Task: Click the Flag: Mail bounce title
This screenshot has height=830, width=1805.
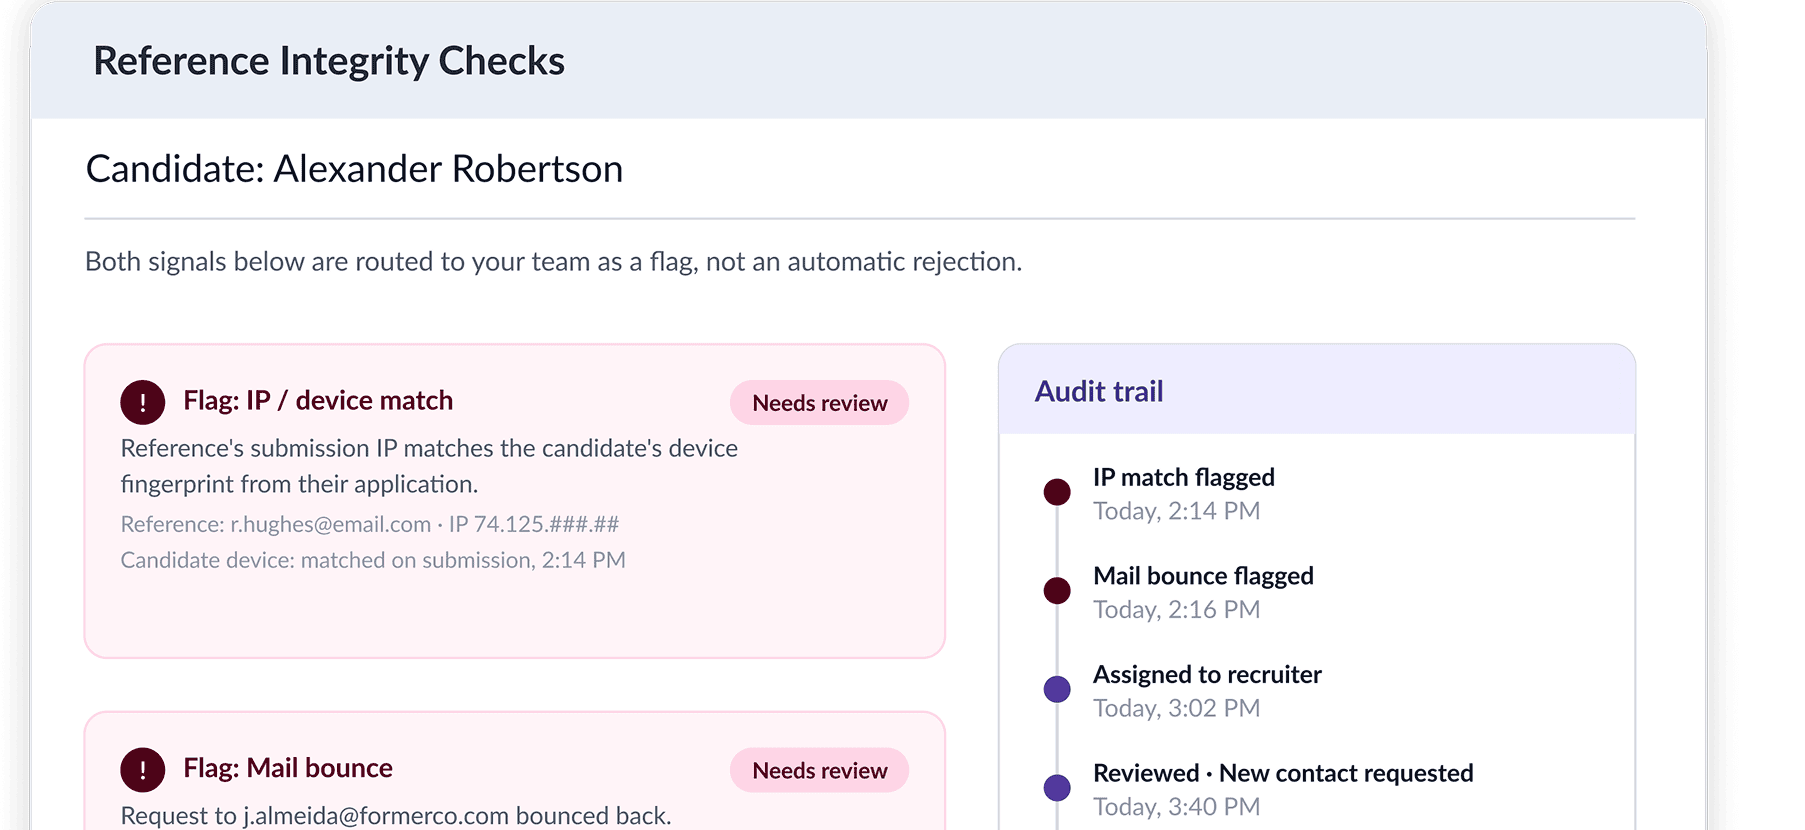Action: [x=288, y=768]
